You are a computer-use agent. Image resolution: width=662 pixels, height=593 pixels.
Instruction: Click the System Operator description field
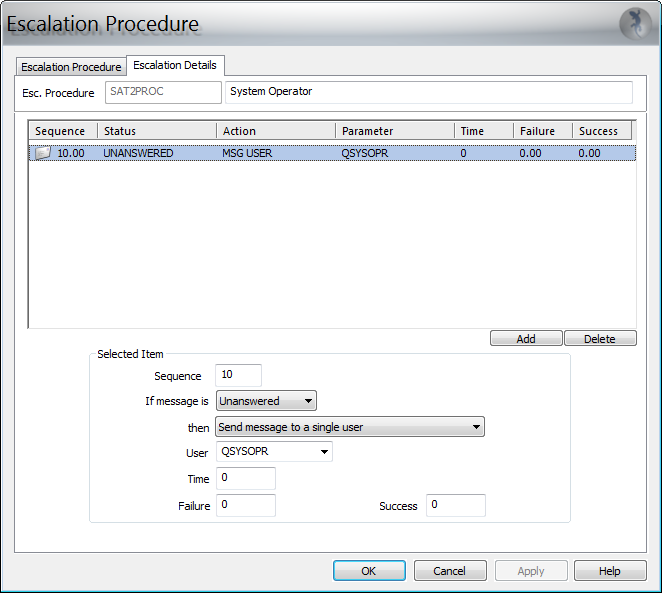[429, 92]
